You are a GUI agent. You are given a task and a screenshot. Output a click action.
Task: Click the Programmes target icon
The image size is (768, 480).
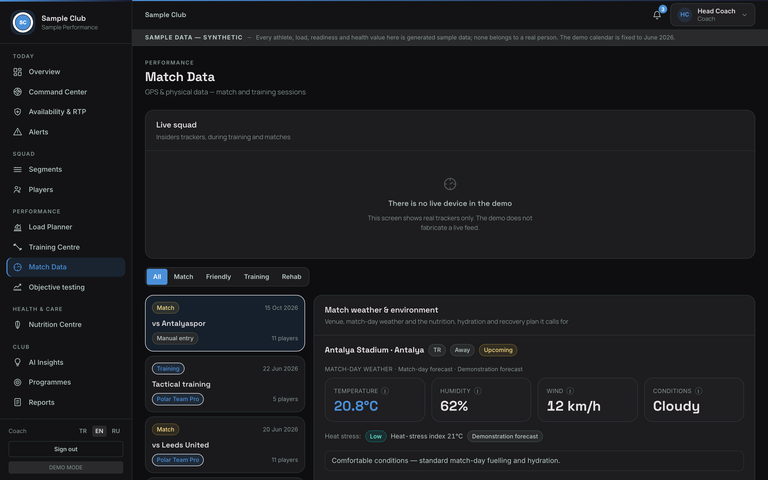(18, 383)
